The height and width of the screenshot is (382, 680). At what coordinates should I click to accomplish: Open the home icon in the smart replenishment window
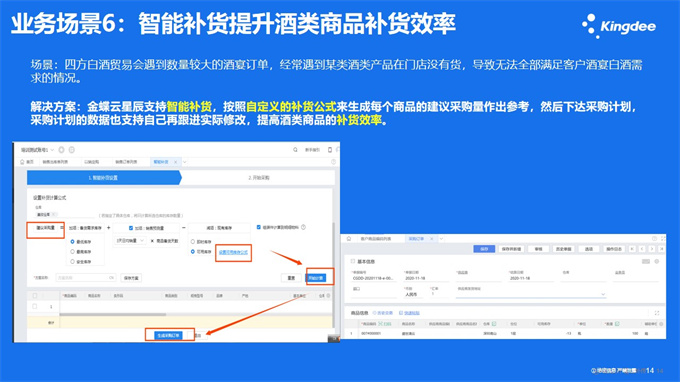22,162
